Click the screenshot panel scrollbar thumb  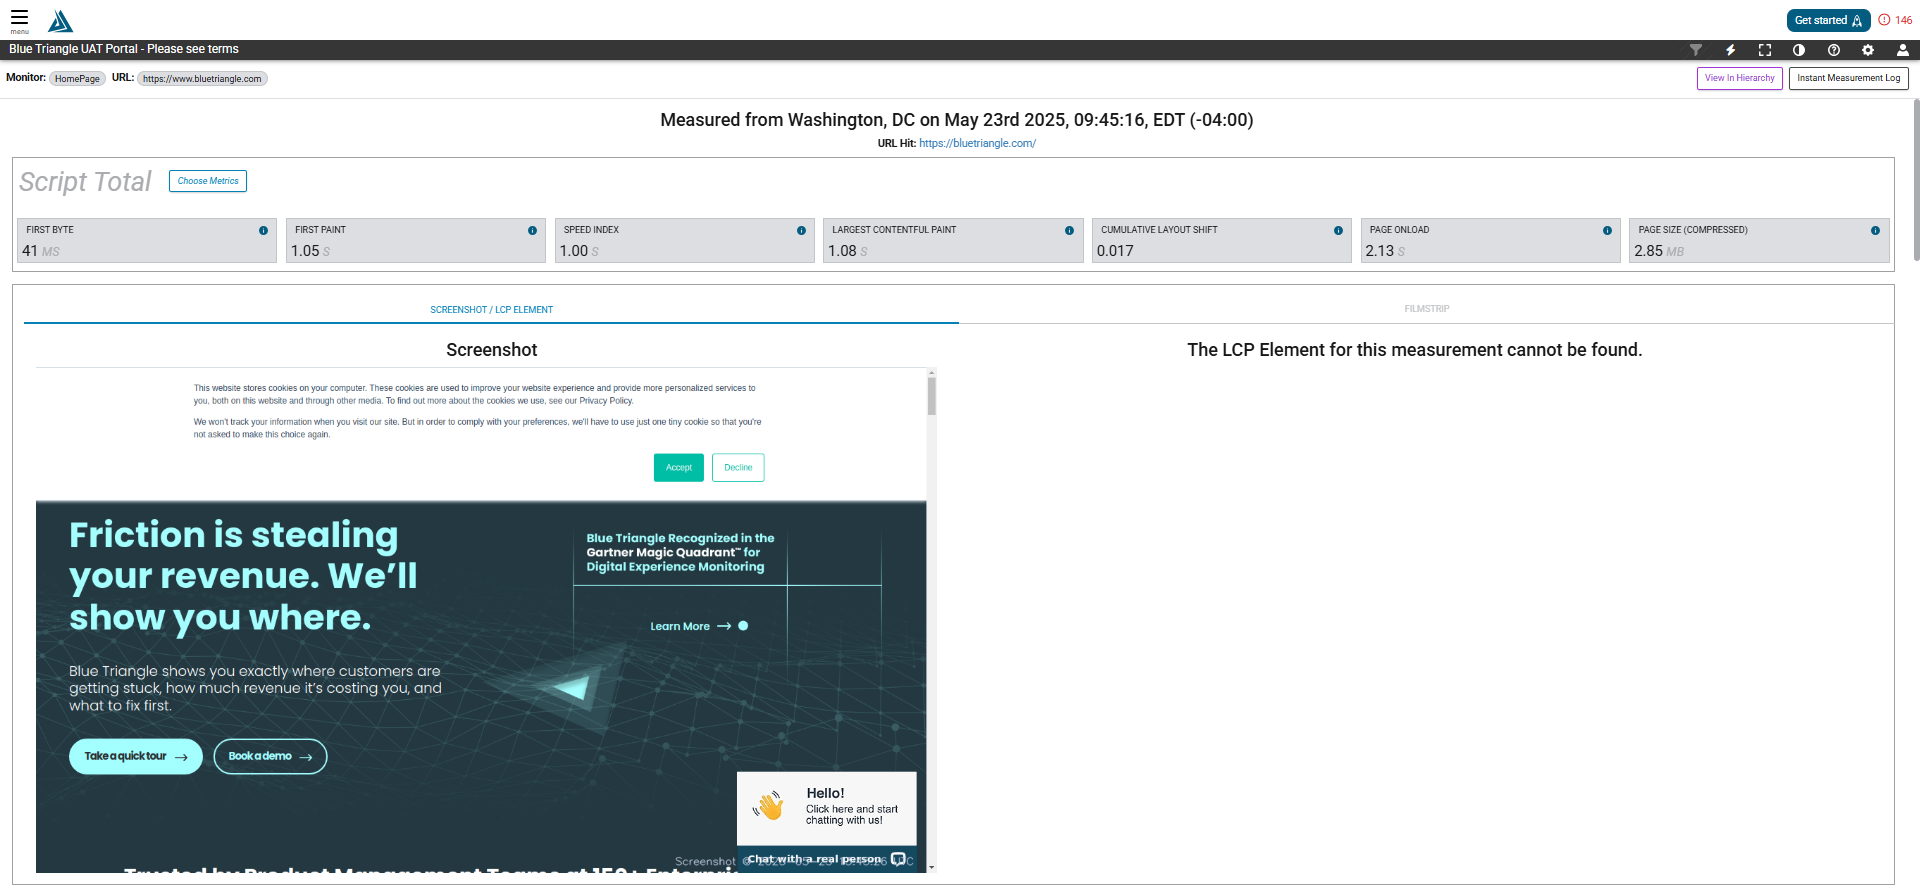(932, 396)
